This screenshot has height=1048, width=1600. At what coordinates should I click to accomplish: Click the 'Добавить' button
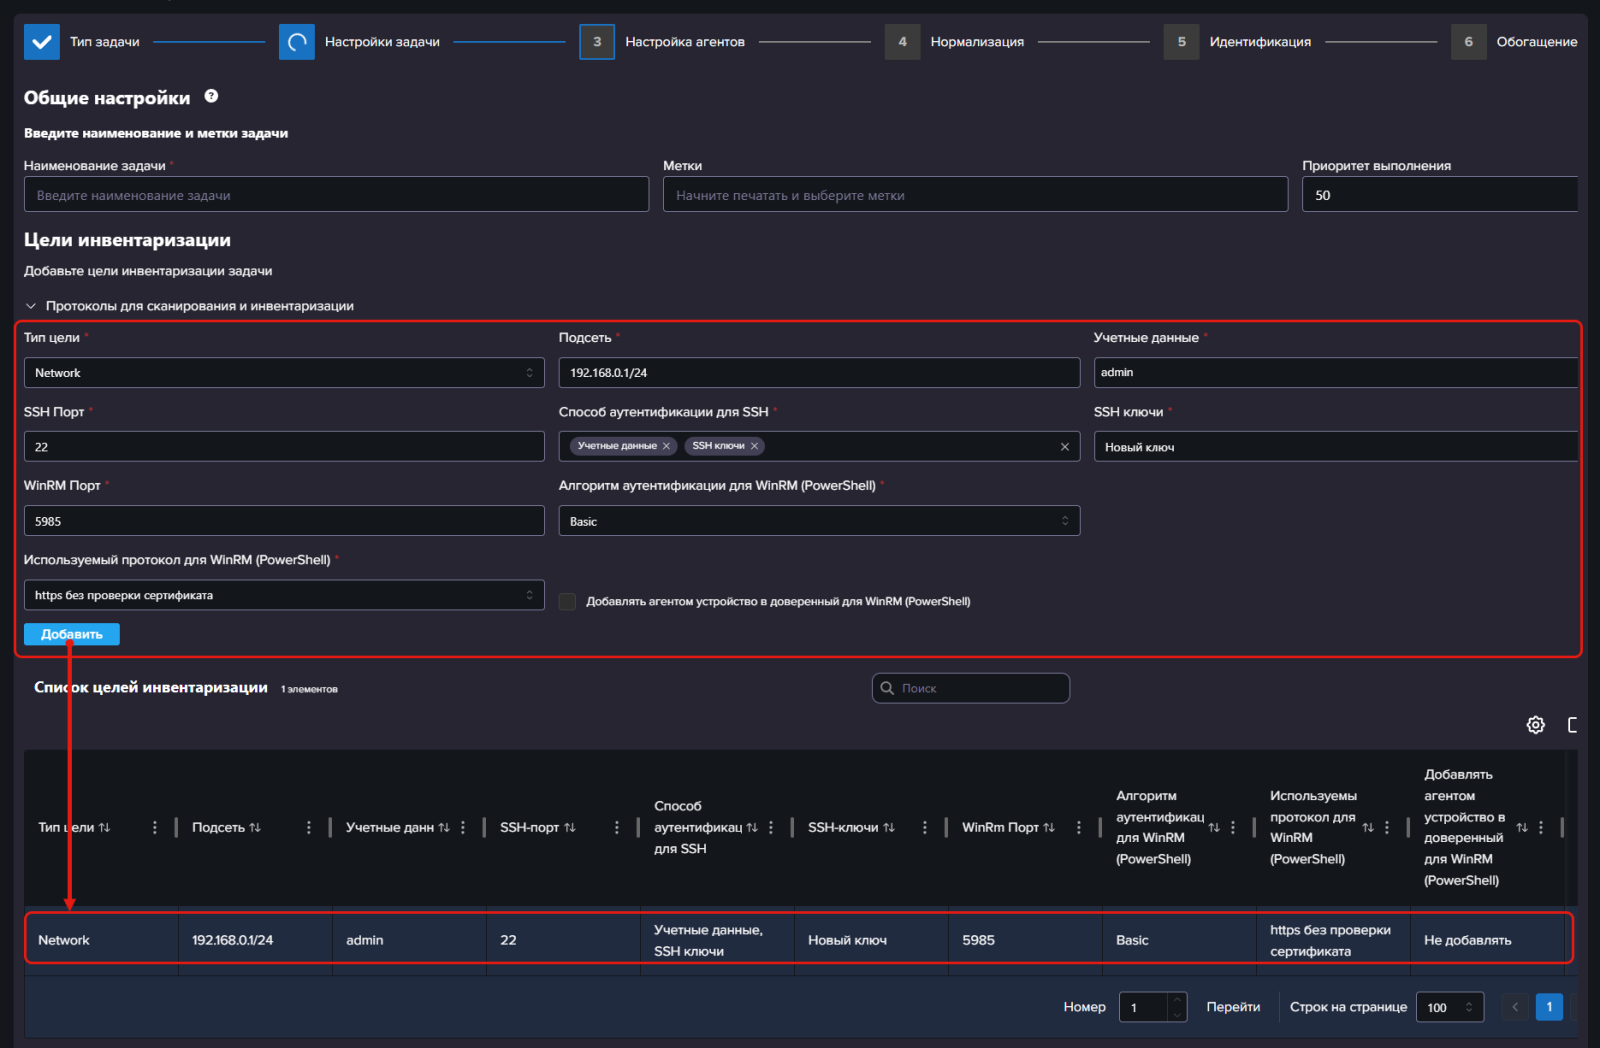(72, 634)
